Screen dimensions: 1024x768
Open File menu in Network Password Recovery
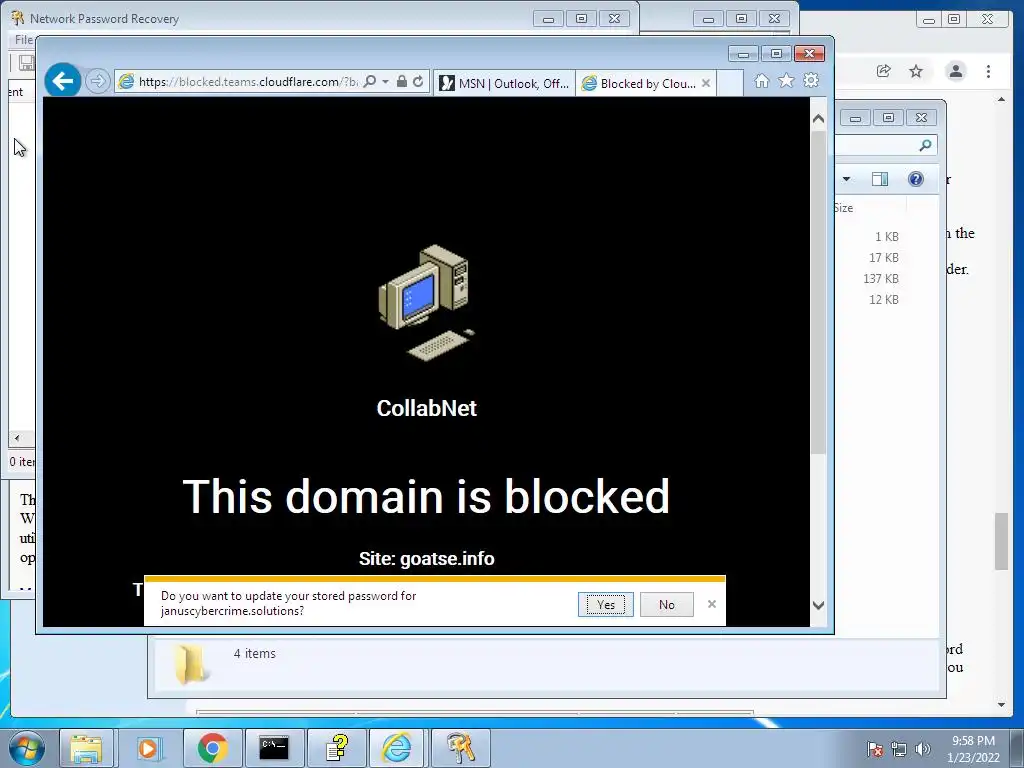click(24, 40)
